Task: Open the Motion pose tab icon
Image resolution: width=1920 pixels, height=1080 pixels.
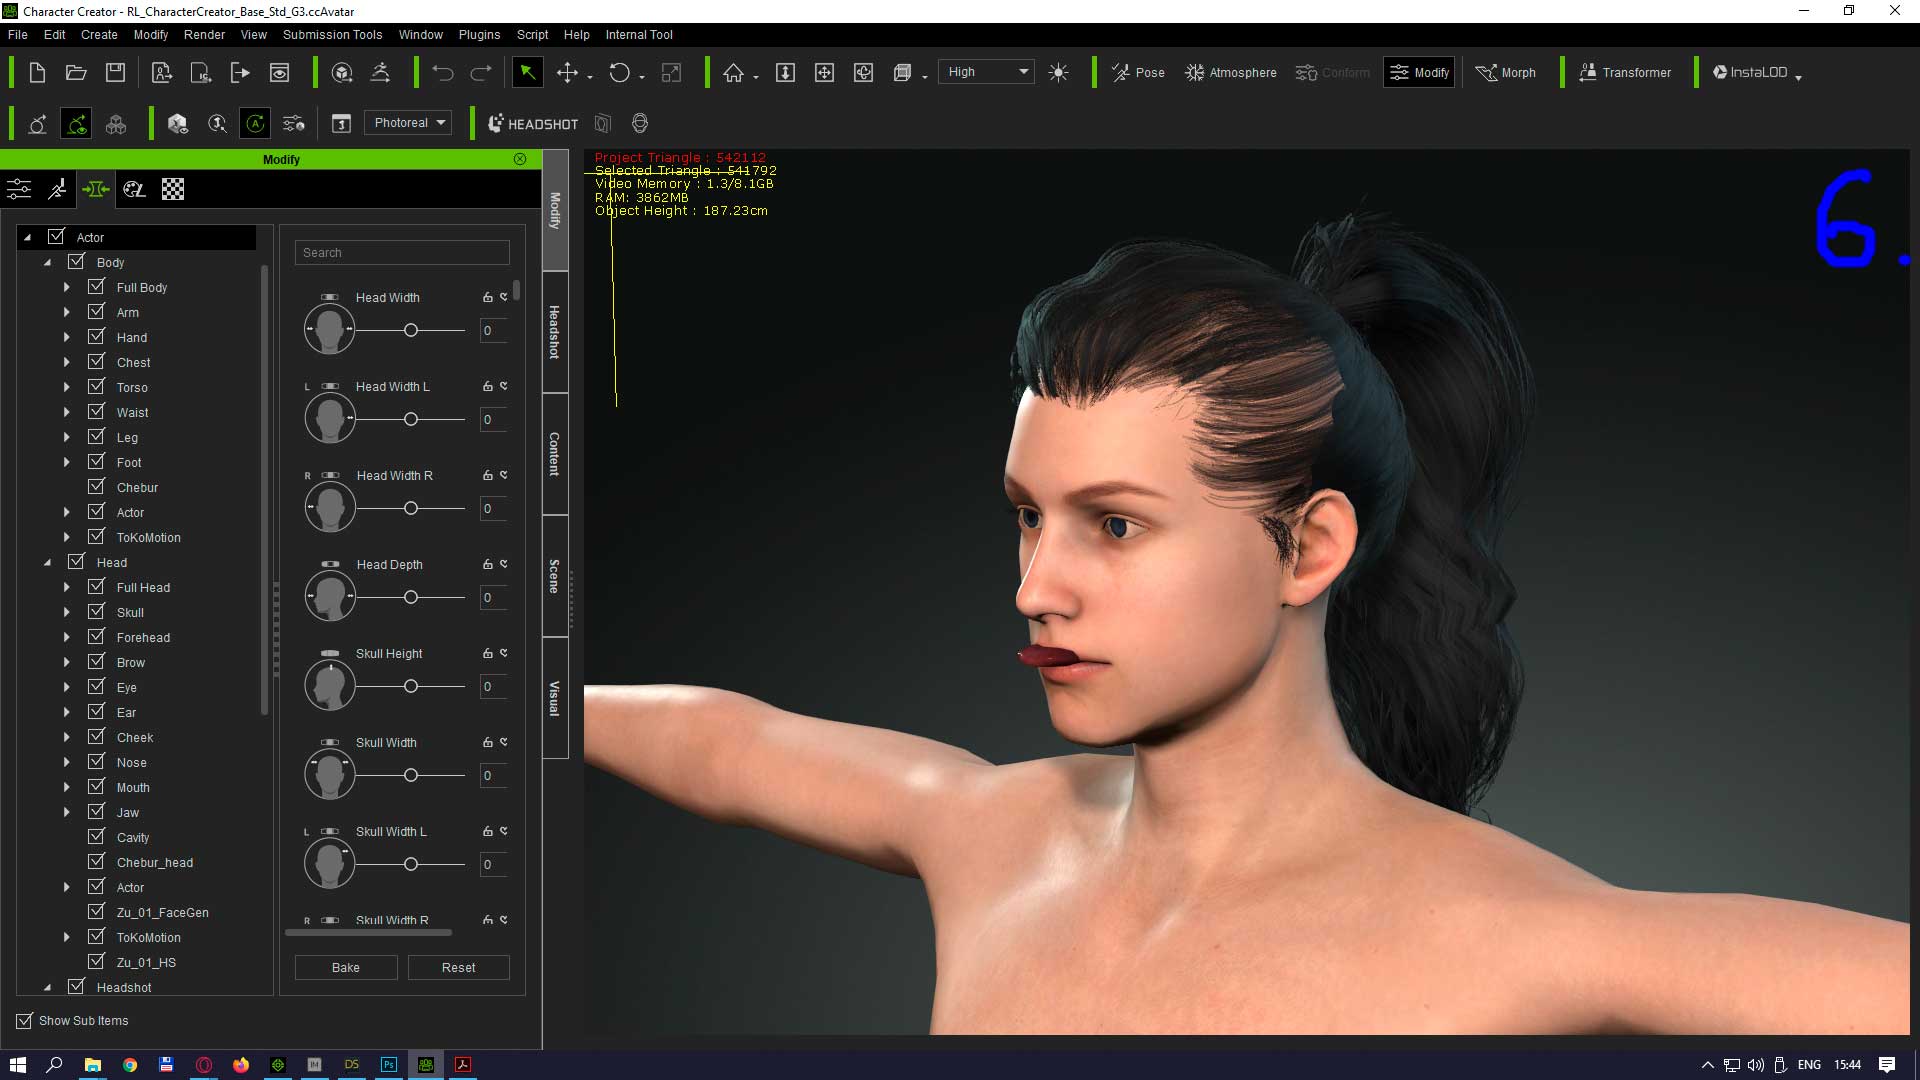Action: coord(58,189)
